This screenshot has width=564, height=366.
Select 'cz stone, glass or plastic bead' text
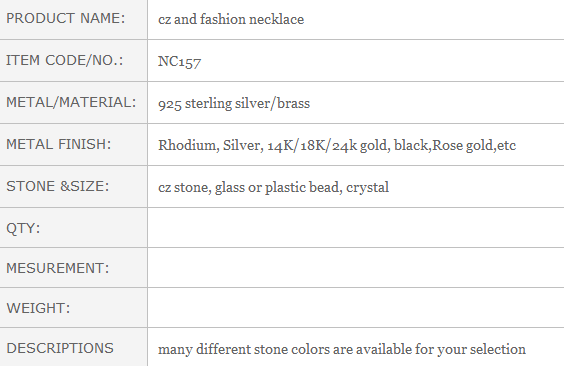(x=250, y=187)
